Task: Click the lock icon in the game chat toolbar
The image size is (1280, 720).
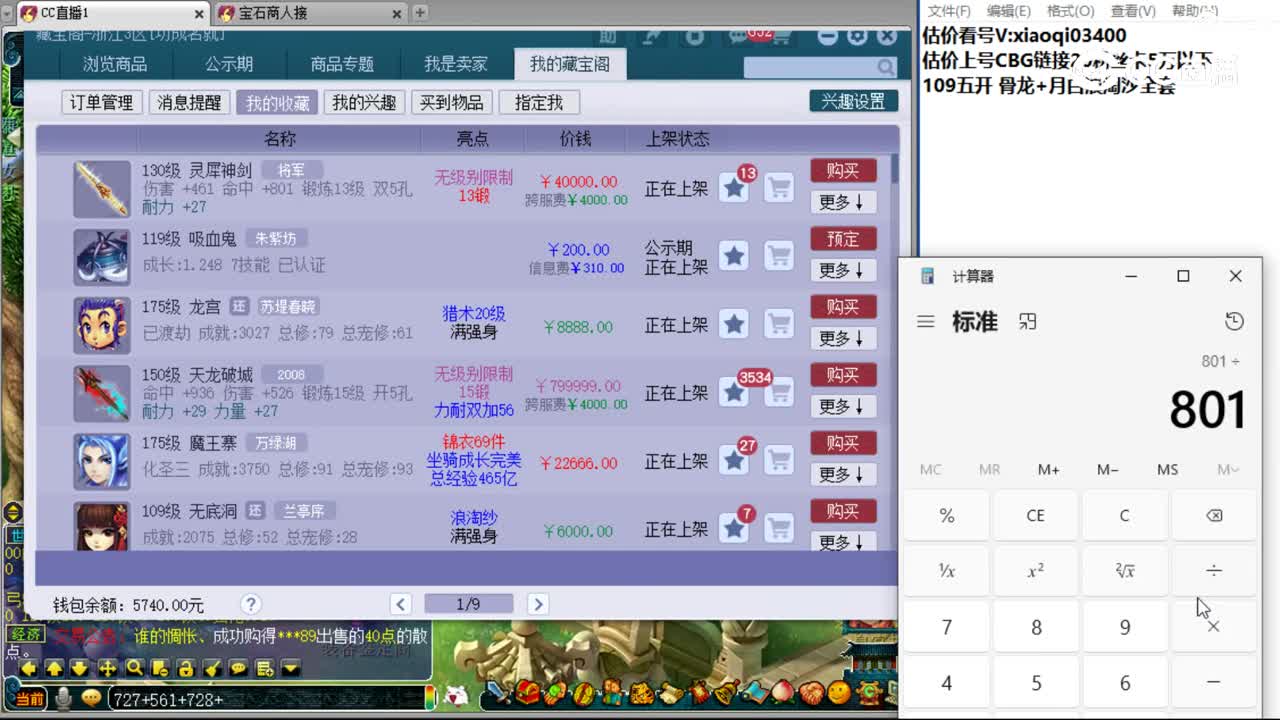Action: (186, 670)
